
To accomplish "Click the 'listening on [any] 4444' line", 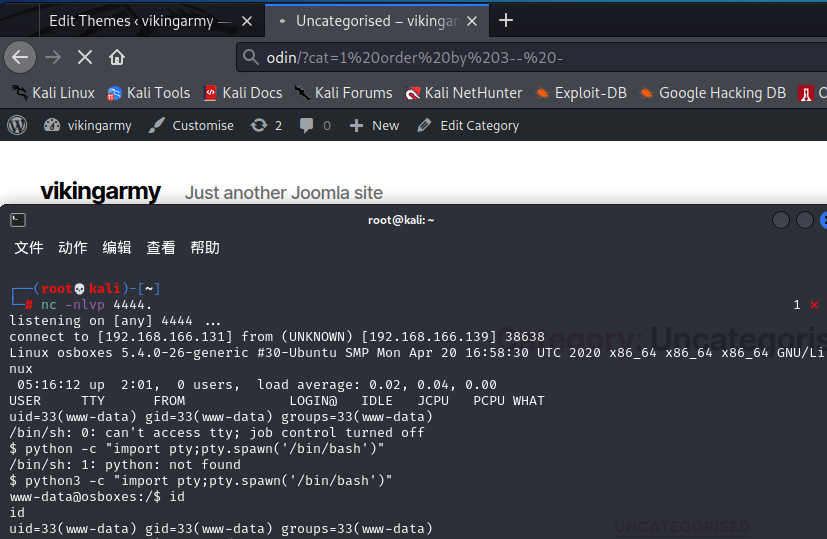I will pos(115,321).
